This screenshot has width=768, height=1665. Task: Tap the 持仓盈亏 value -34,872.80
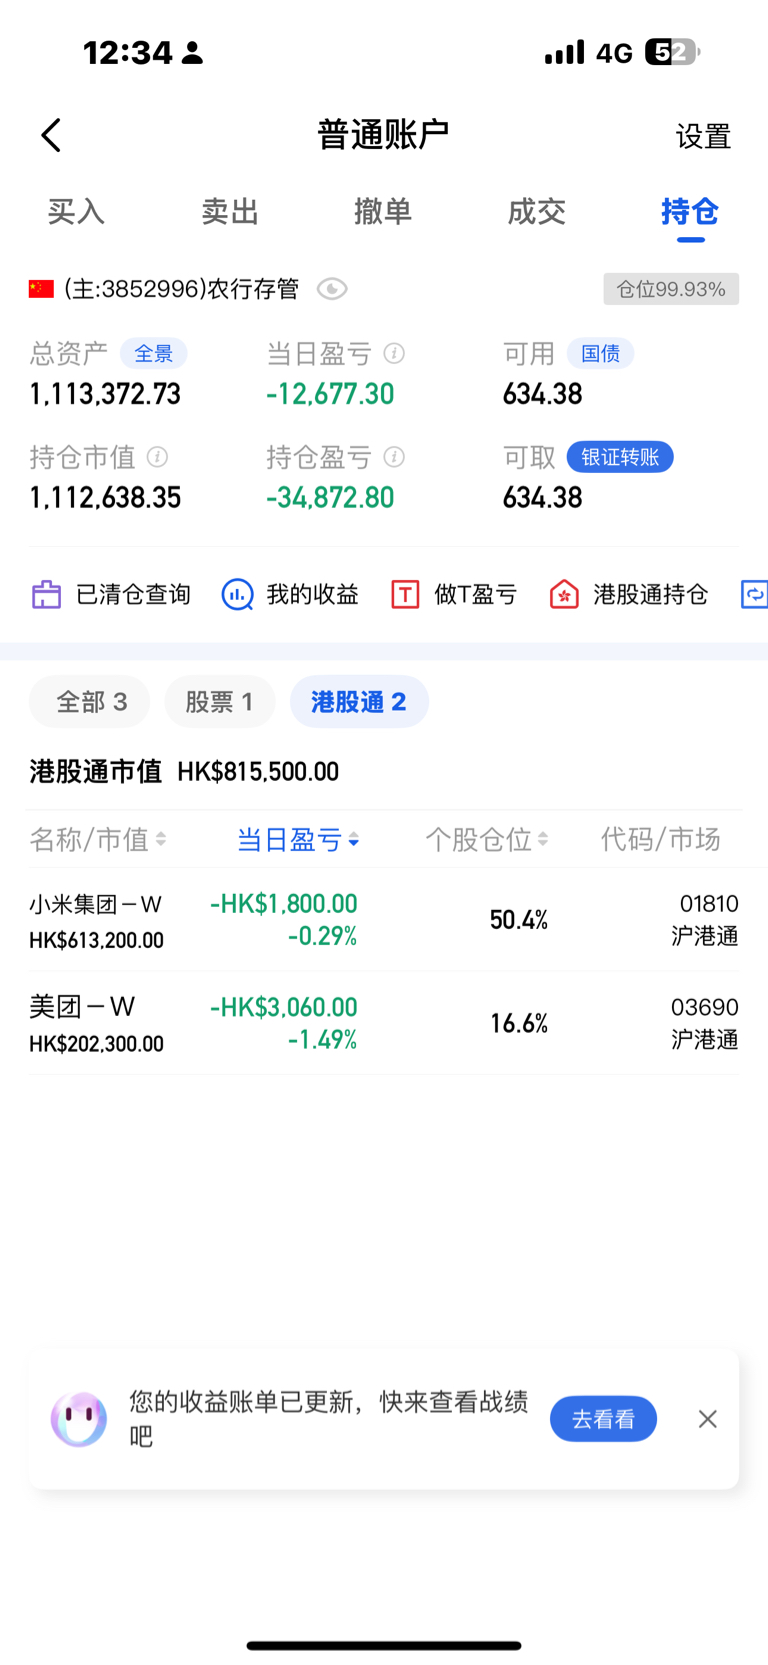(330, 498)
